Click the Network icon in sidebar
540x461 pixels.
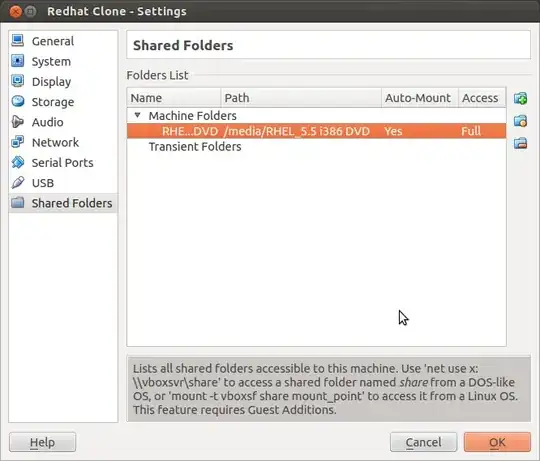tap(18, 142)
